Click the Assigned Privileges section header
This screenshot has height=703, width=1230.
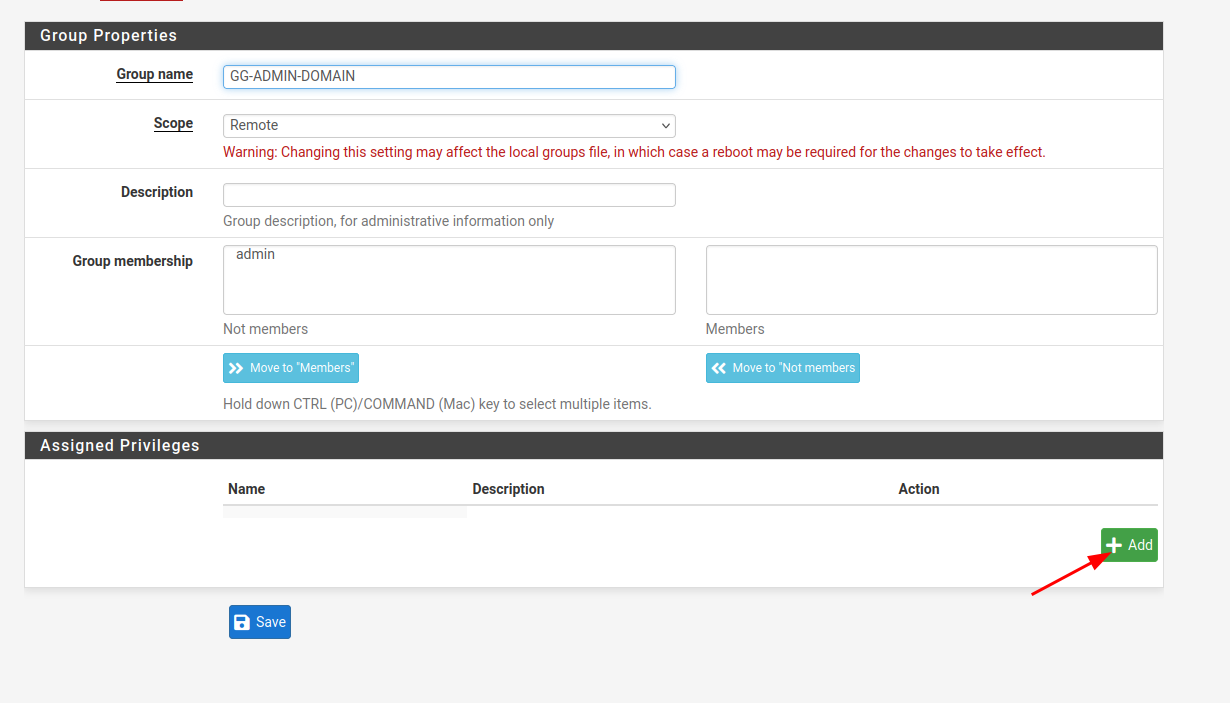point(120,446)
